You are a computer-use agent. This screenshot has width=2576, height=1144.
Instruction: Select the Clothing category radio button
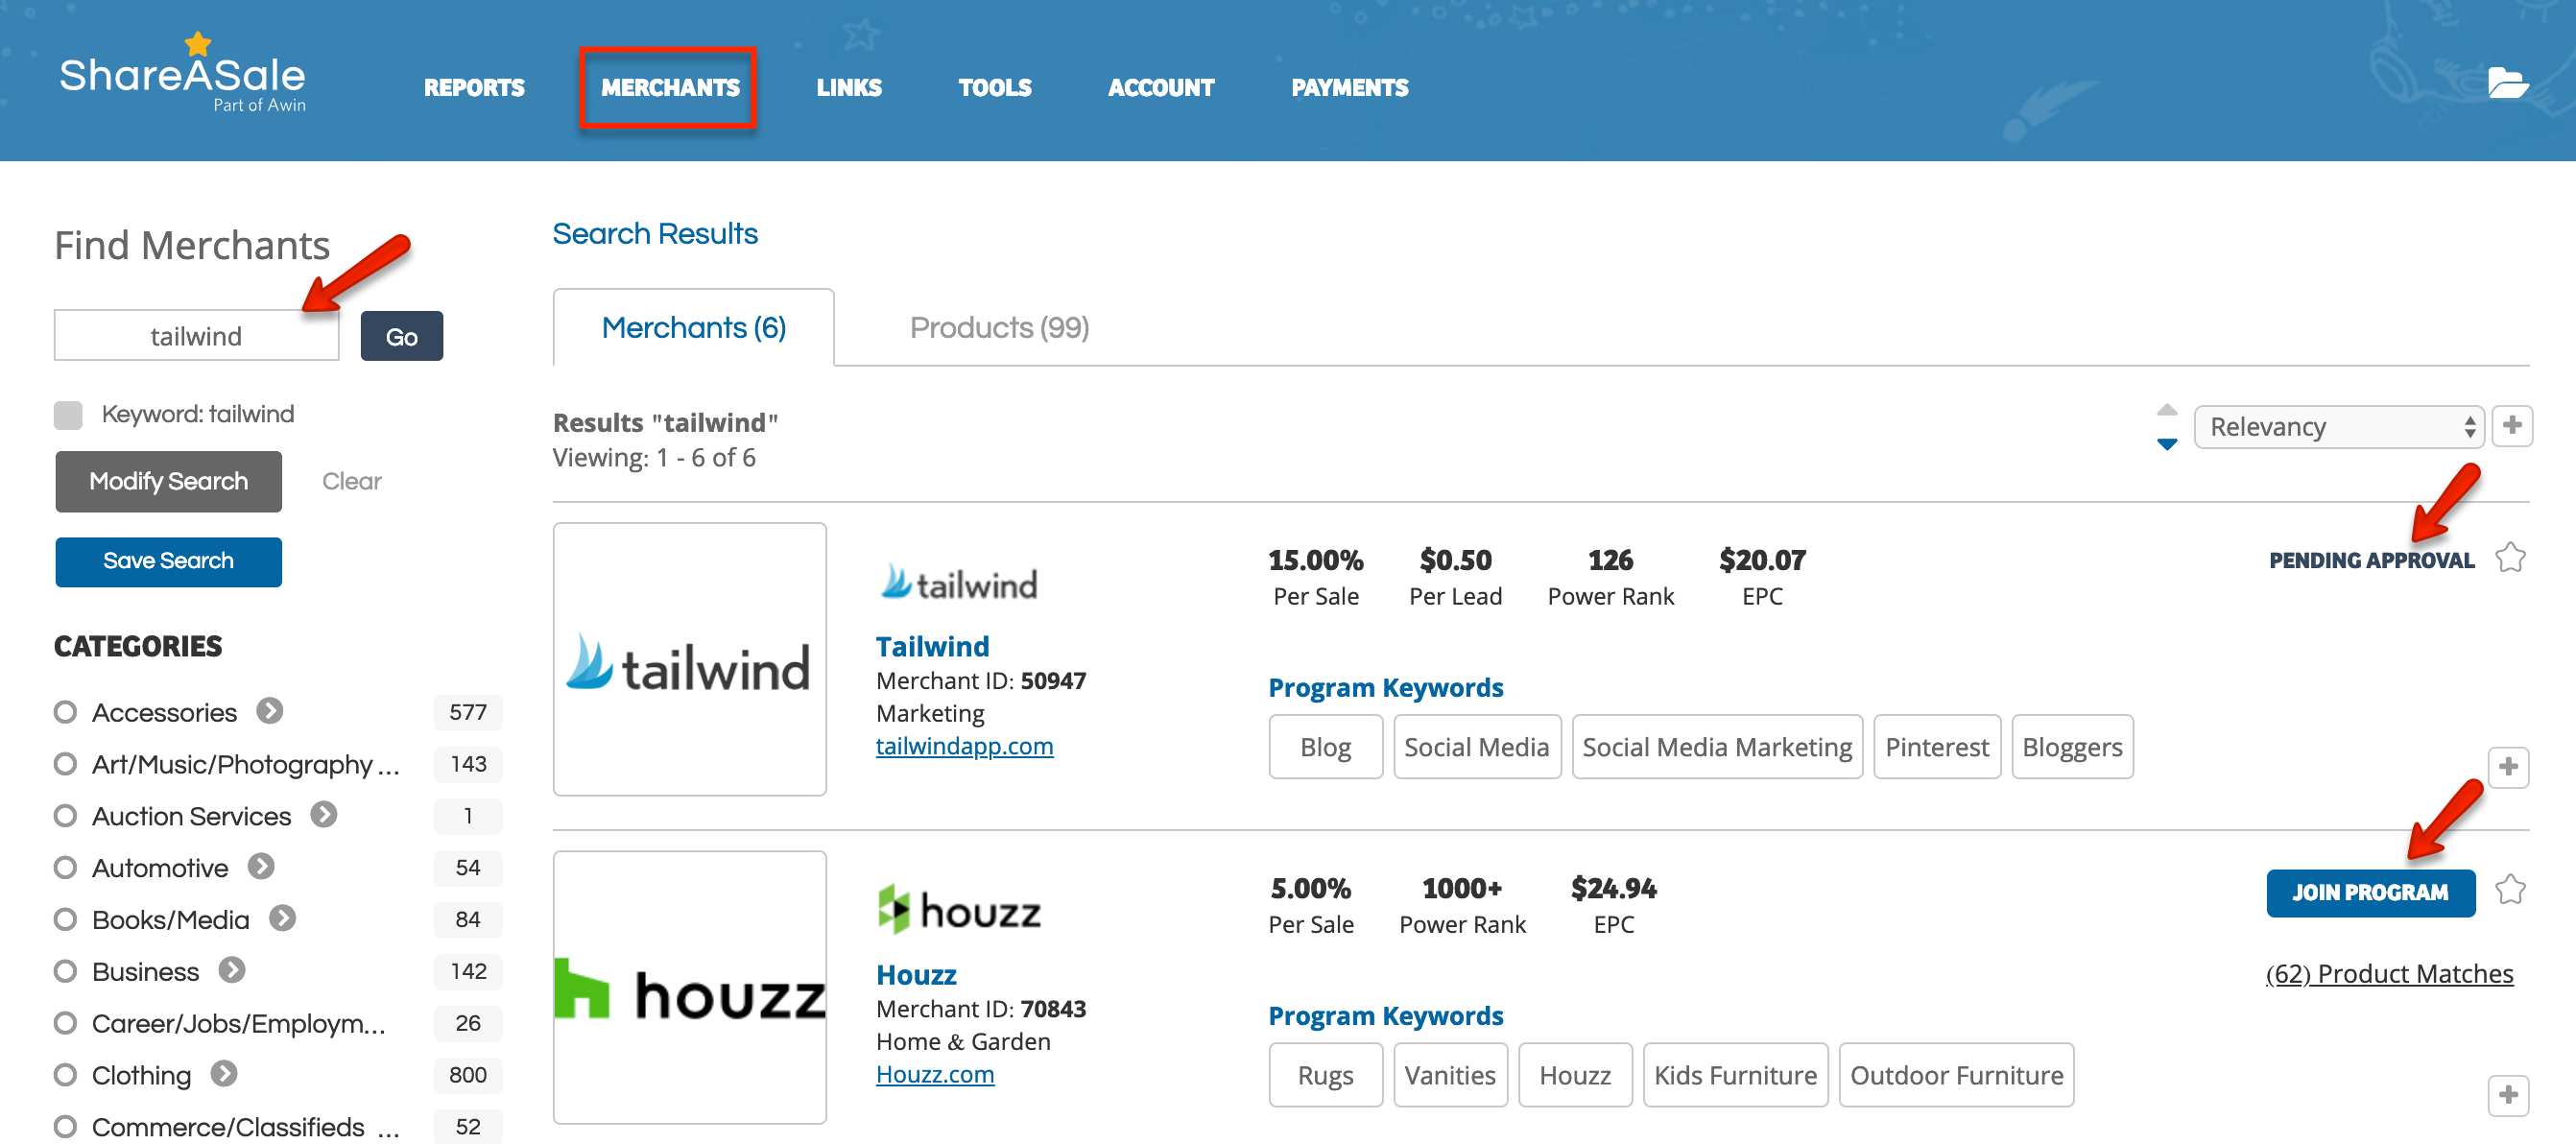click(x=66, y=1075)
